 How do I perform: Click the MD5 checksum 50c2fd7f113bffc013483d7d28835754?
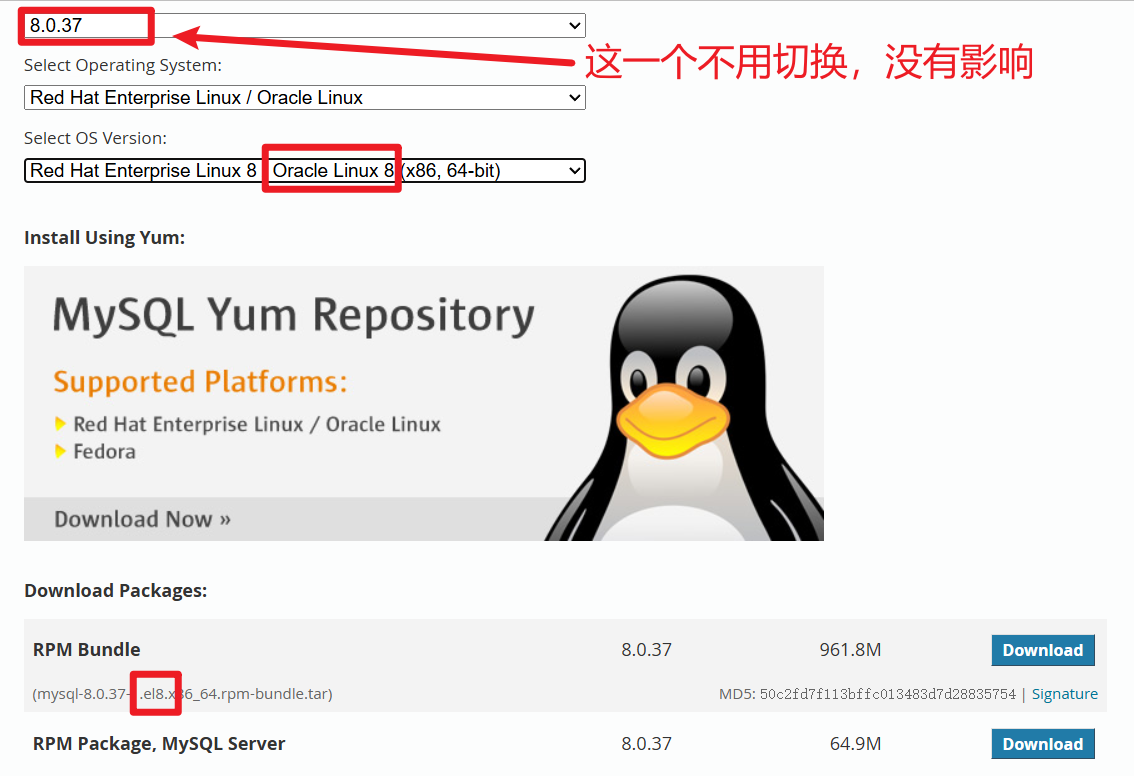pos(887,694)
